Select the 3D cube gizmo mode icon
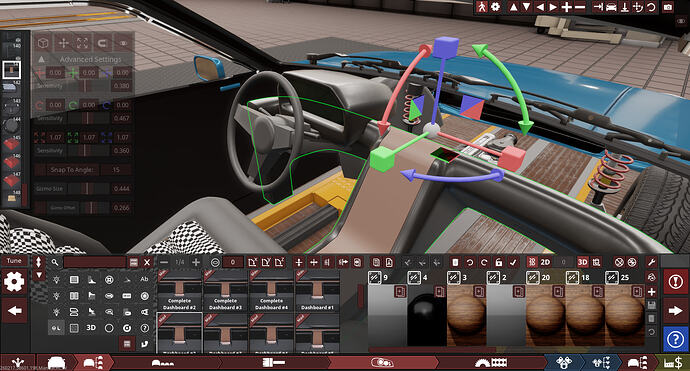 [43, 43]
